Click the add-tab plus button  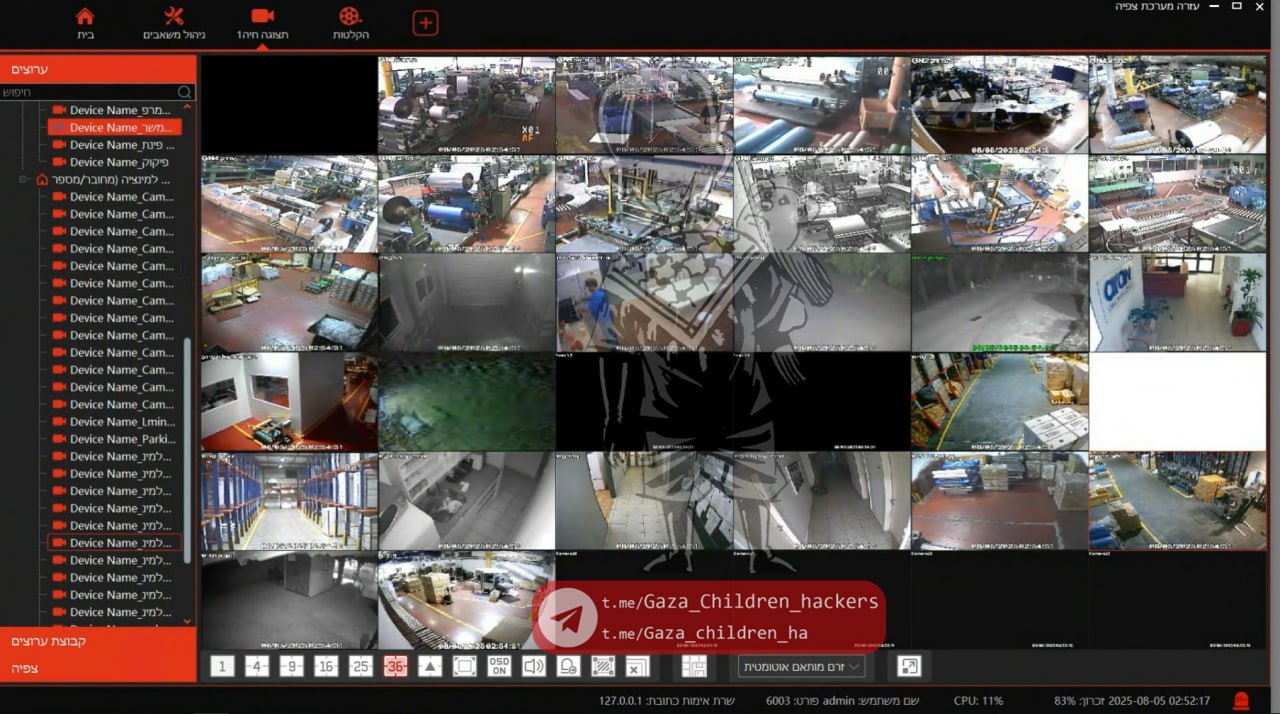coord(425,23)
